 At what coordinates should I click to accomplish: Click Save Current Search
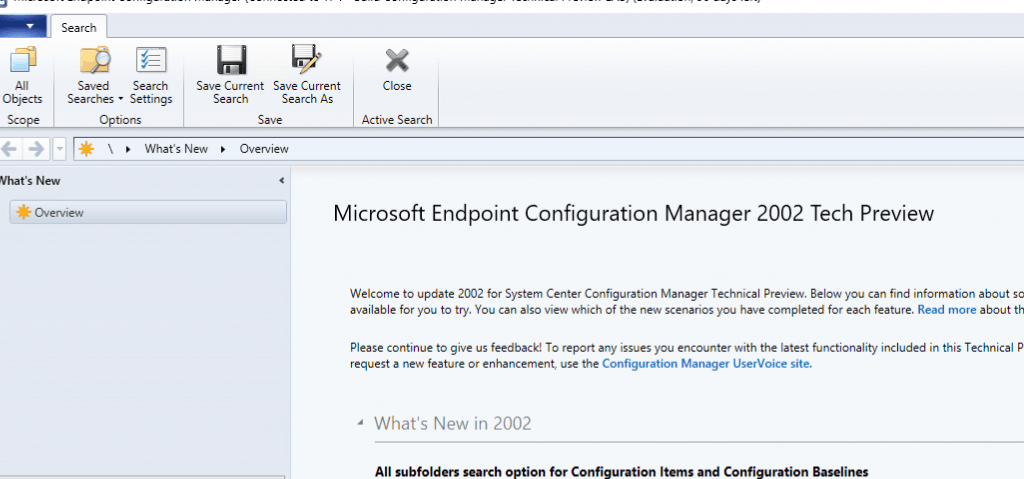point(231,76)
